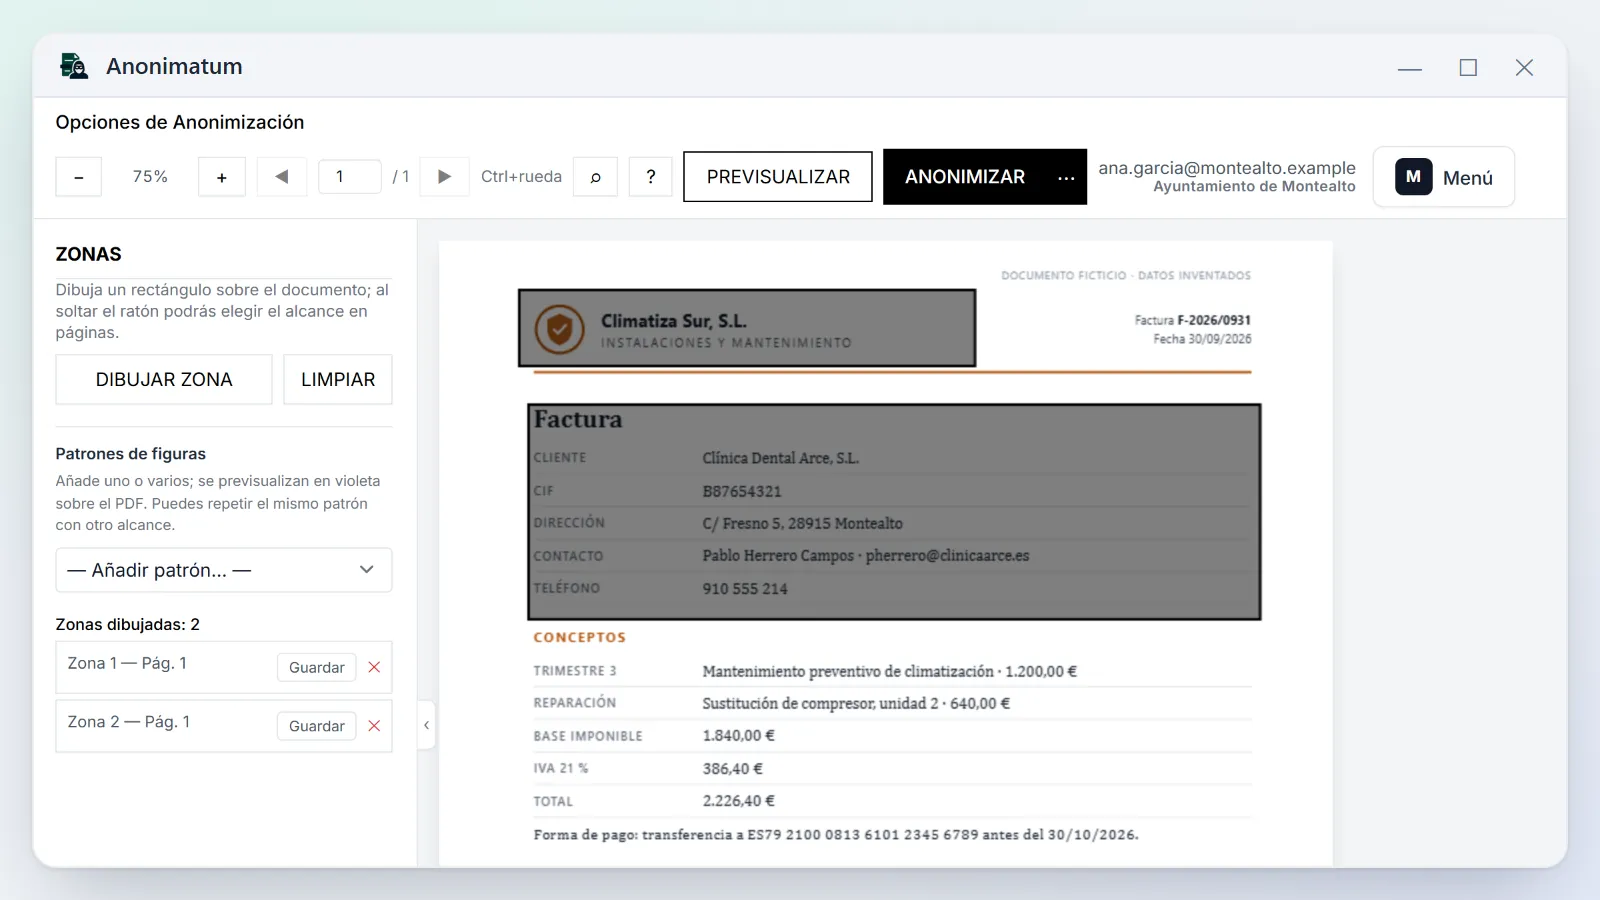Viewport: 1600px width, 900px height.
Task: Save Zona 2 with Guardar
Action: pos(317,726)
